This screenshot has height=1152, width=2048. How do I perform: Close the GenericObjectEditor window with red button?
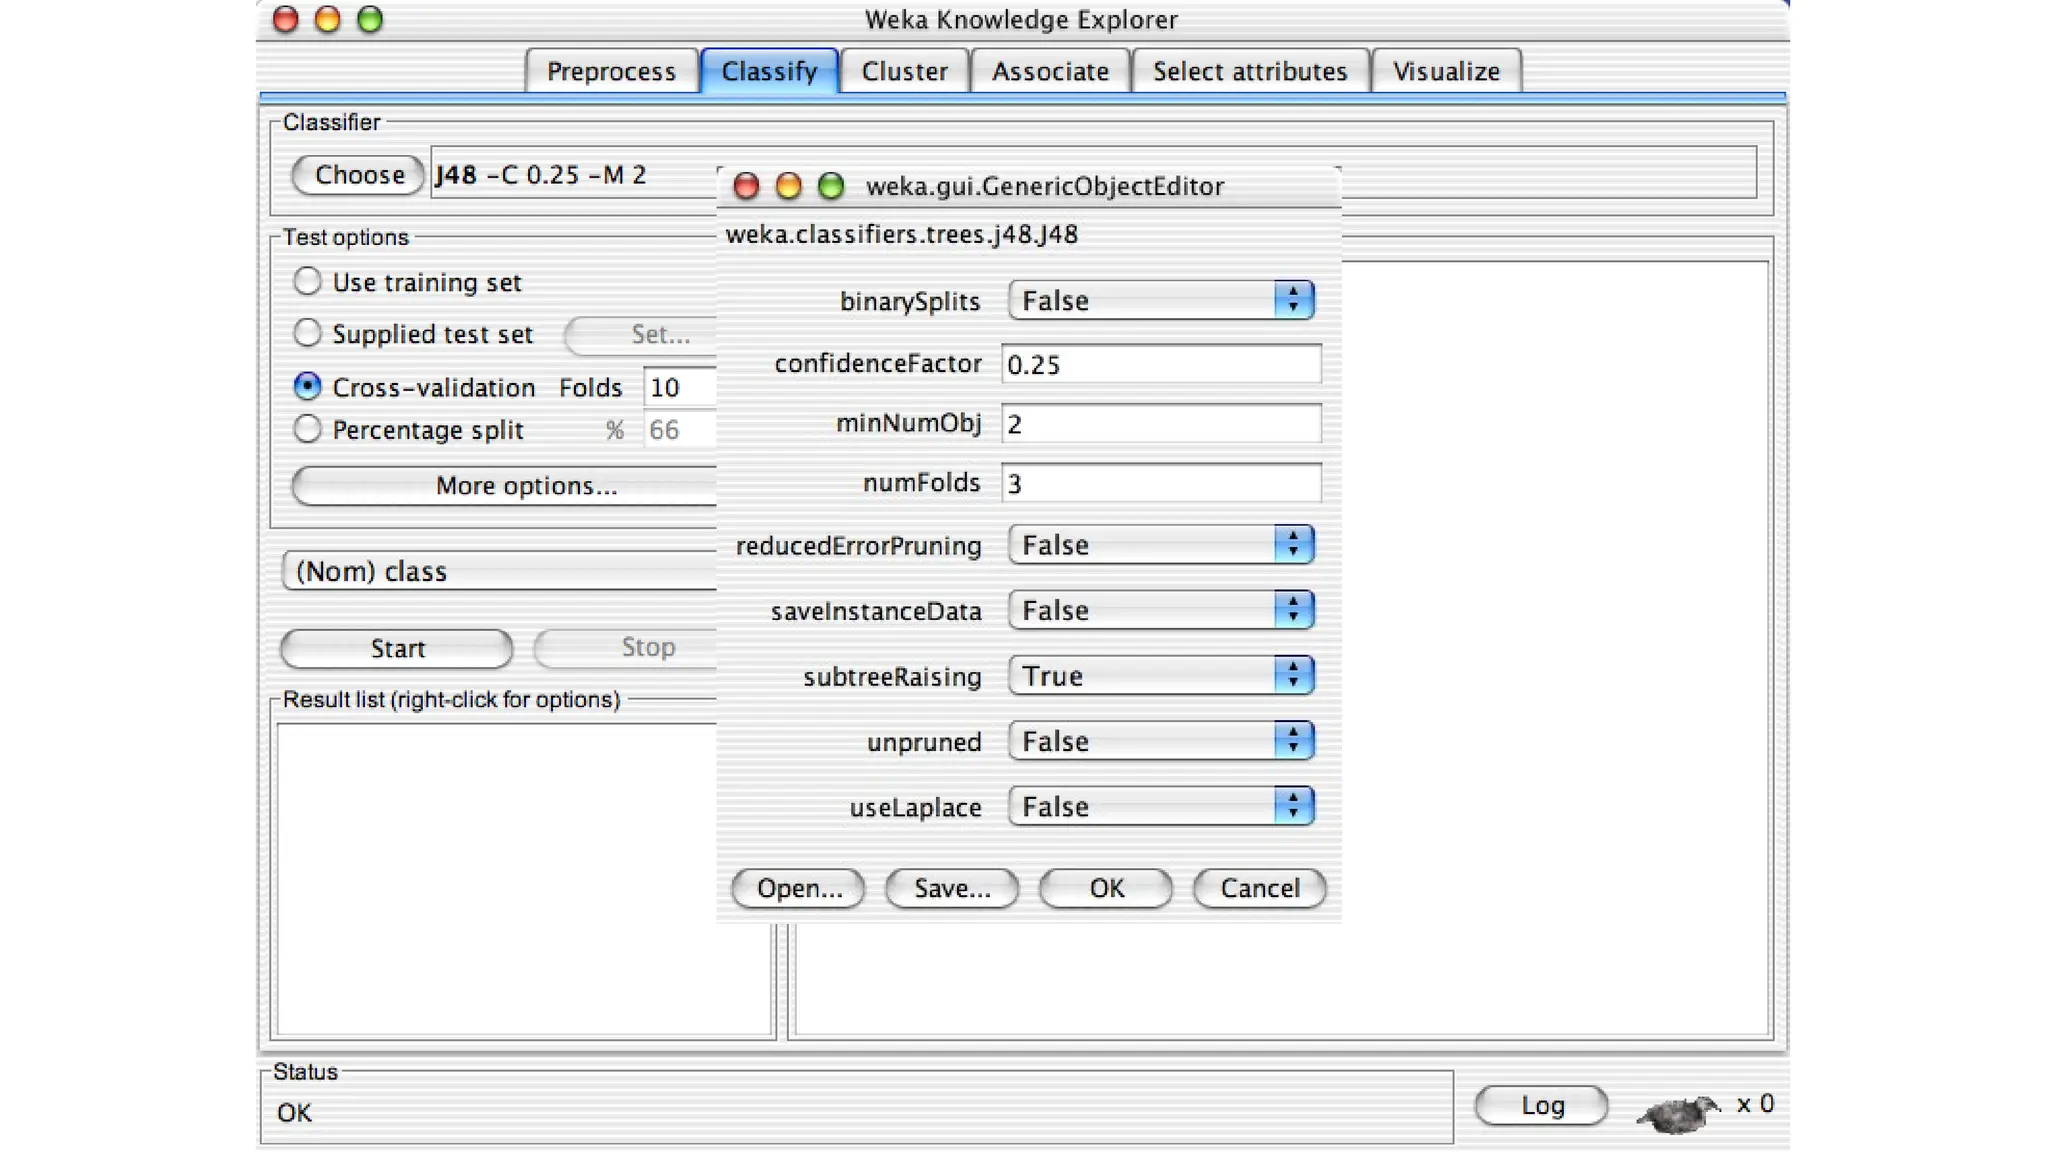746,186
